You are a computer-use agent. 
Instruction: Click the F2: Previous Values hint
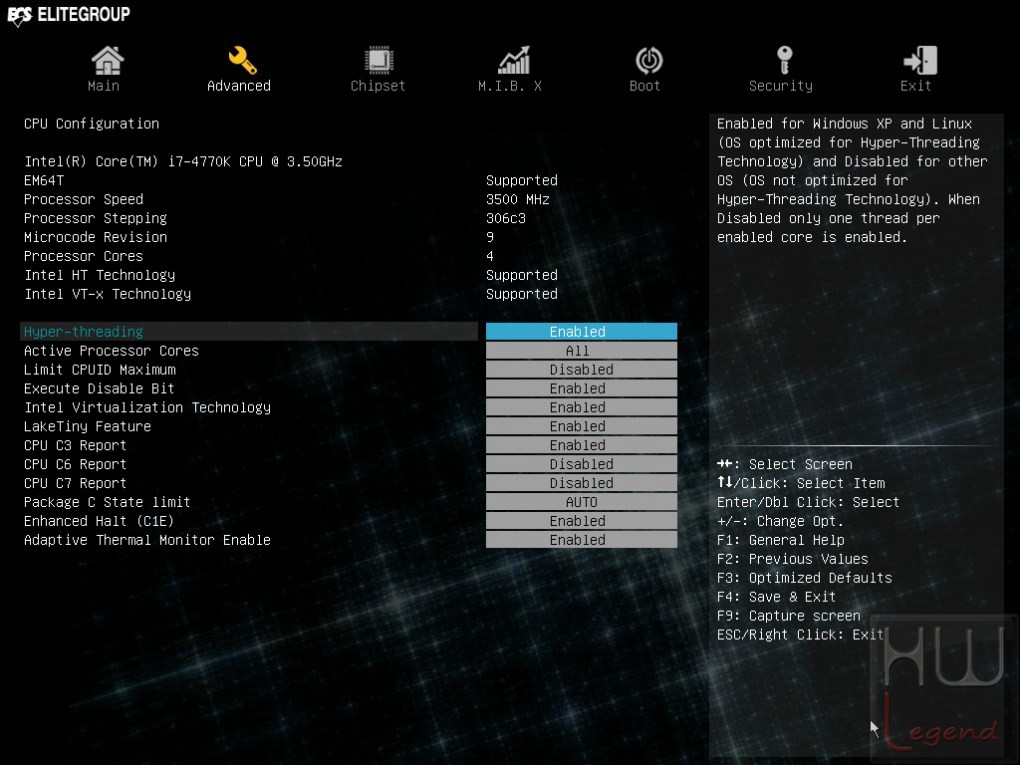tap(792, 559)
